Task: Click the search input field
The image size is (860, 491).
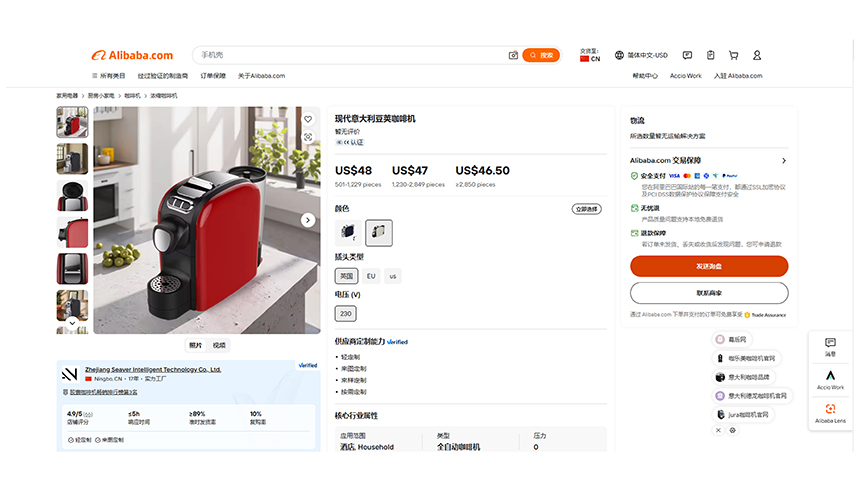Action: (351, 55)
